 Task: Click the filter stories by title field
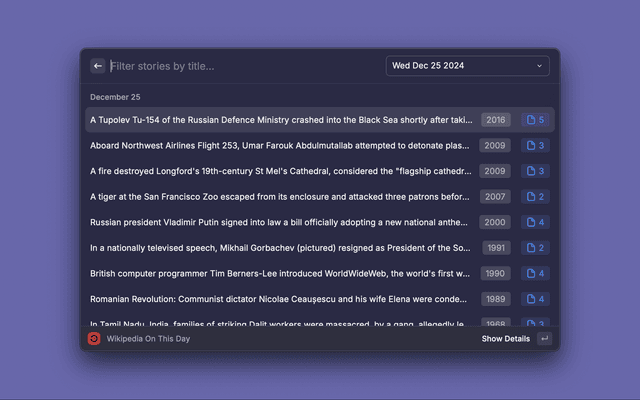(240, 66)
